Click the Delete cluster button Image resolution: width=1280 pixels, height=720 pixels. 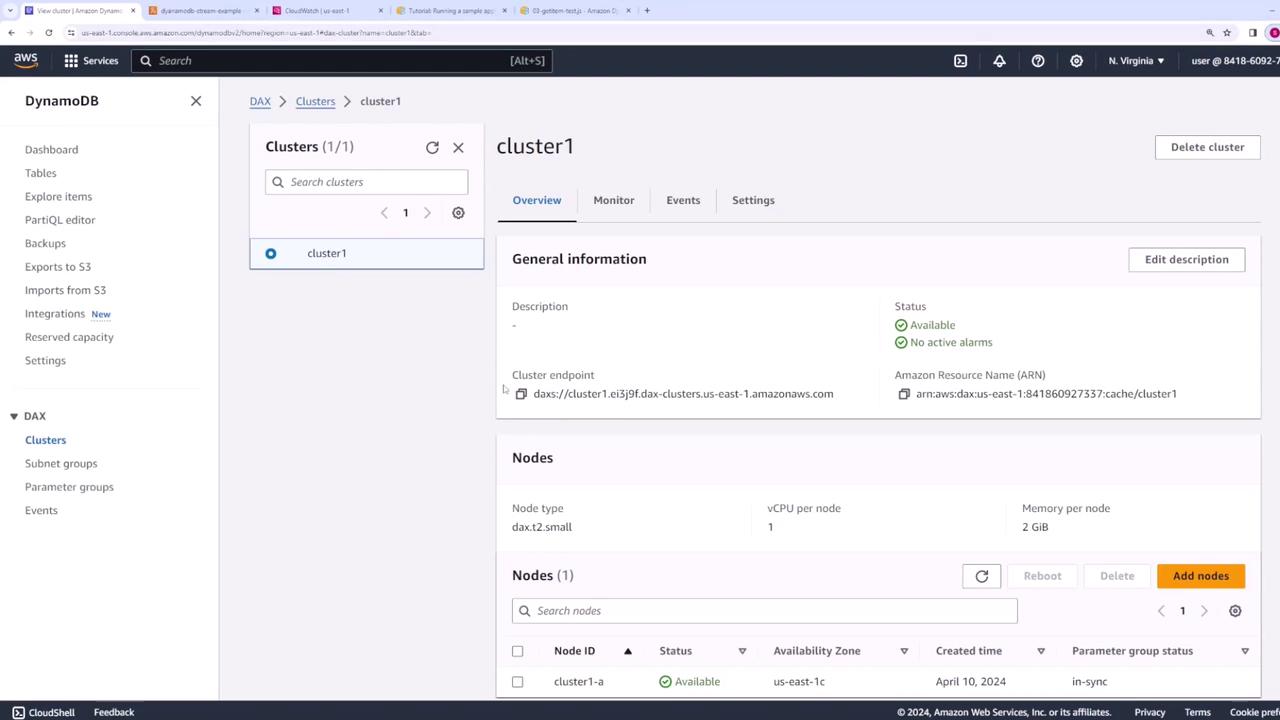pos(1207,147)
